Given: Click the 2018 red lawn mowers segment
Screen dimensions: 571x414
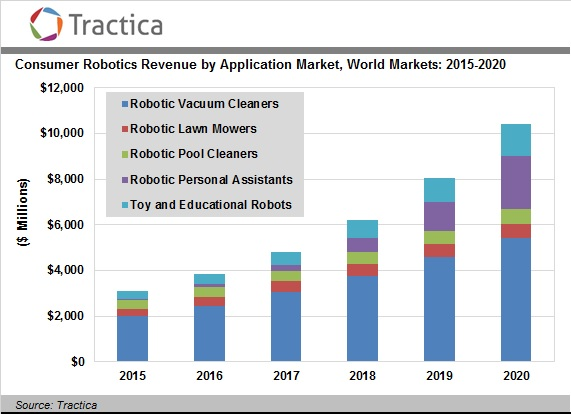Looking at the screenshot, I should tap(362, 270).
